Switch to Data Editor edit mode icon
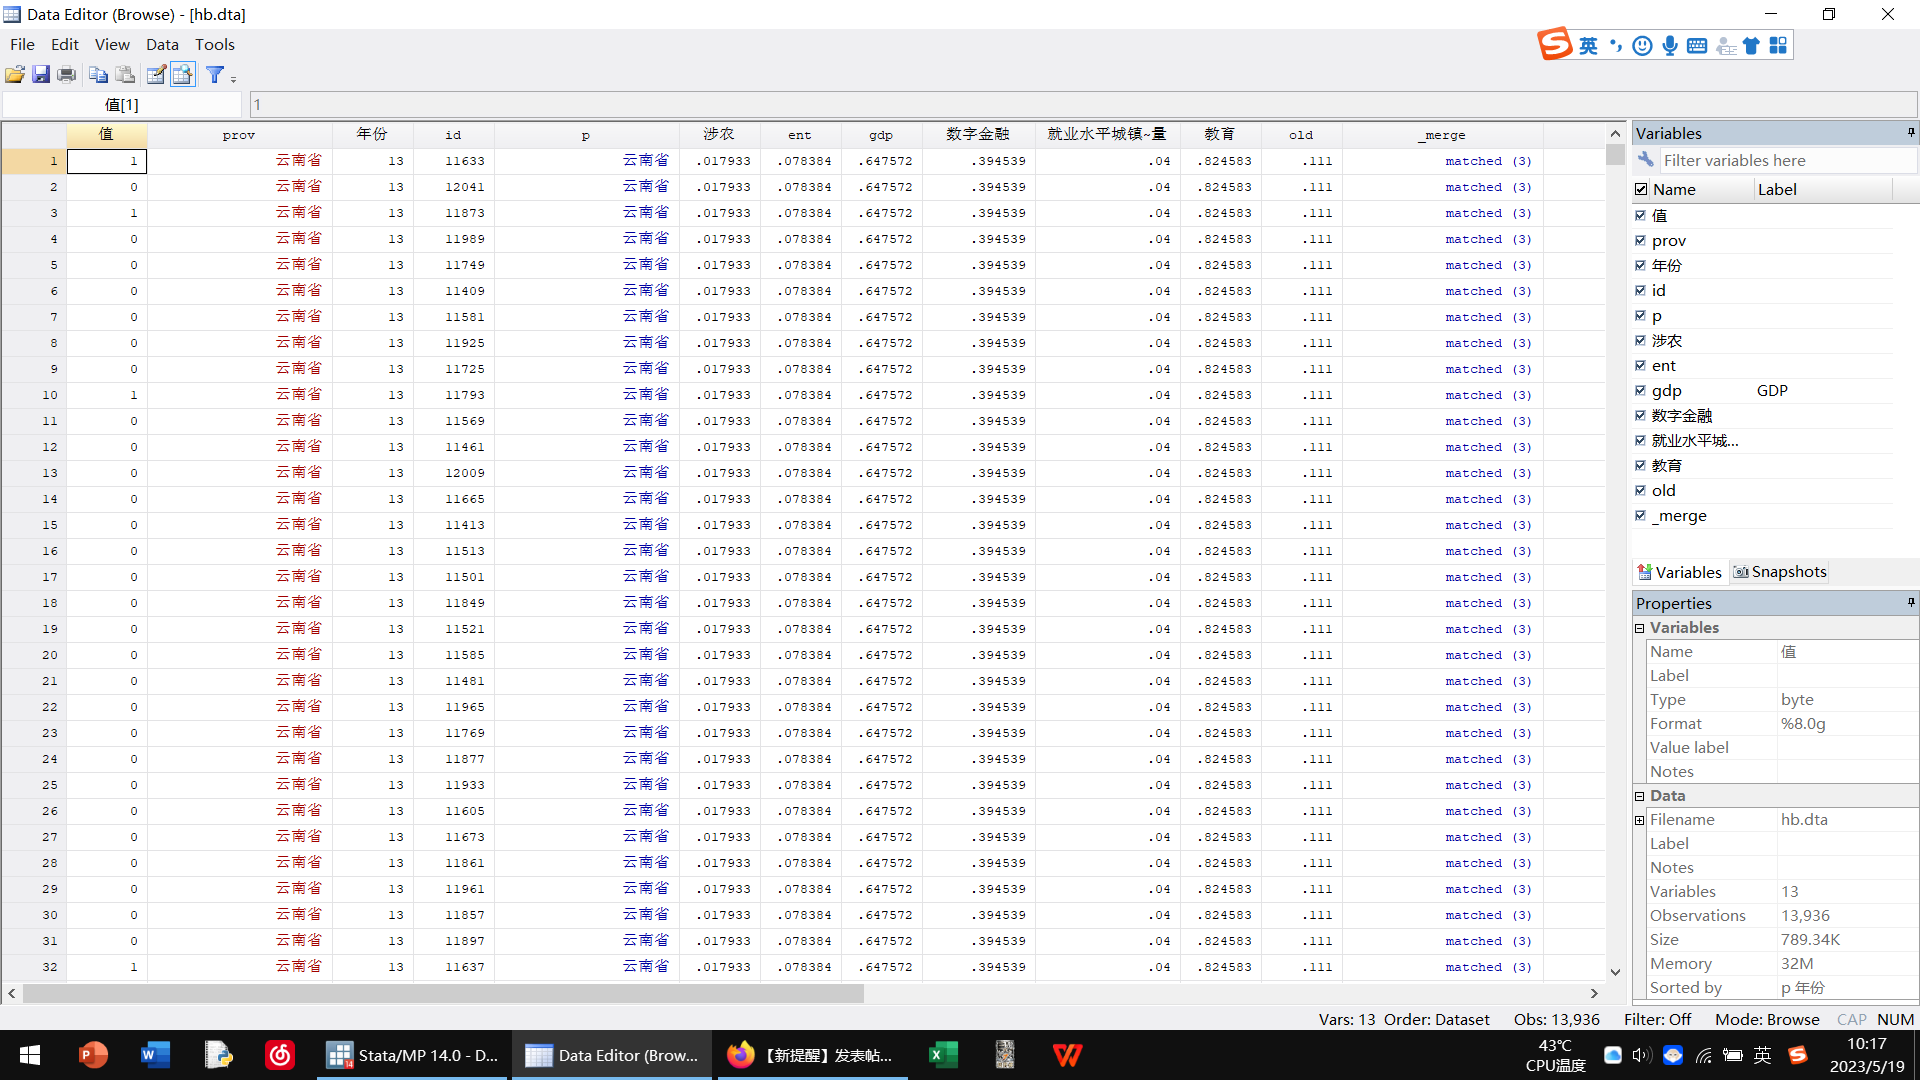The image size is (1920, 1080). (156, 75)
